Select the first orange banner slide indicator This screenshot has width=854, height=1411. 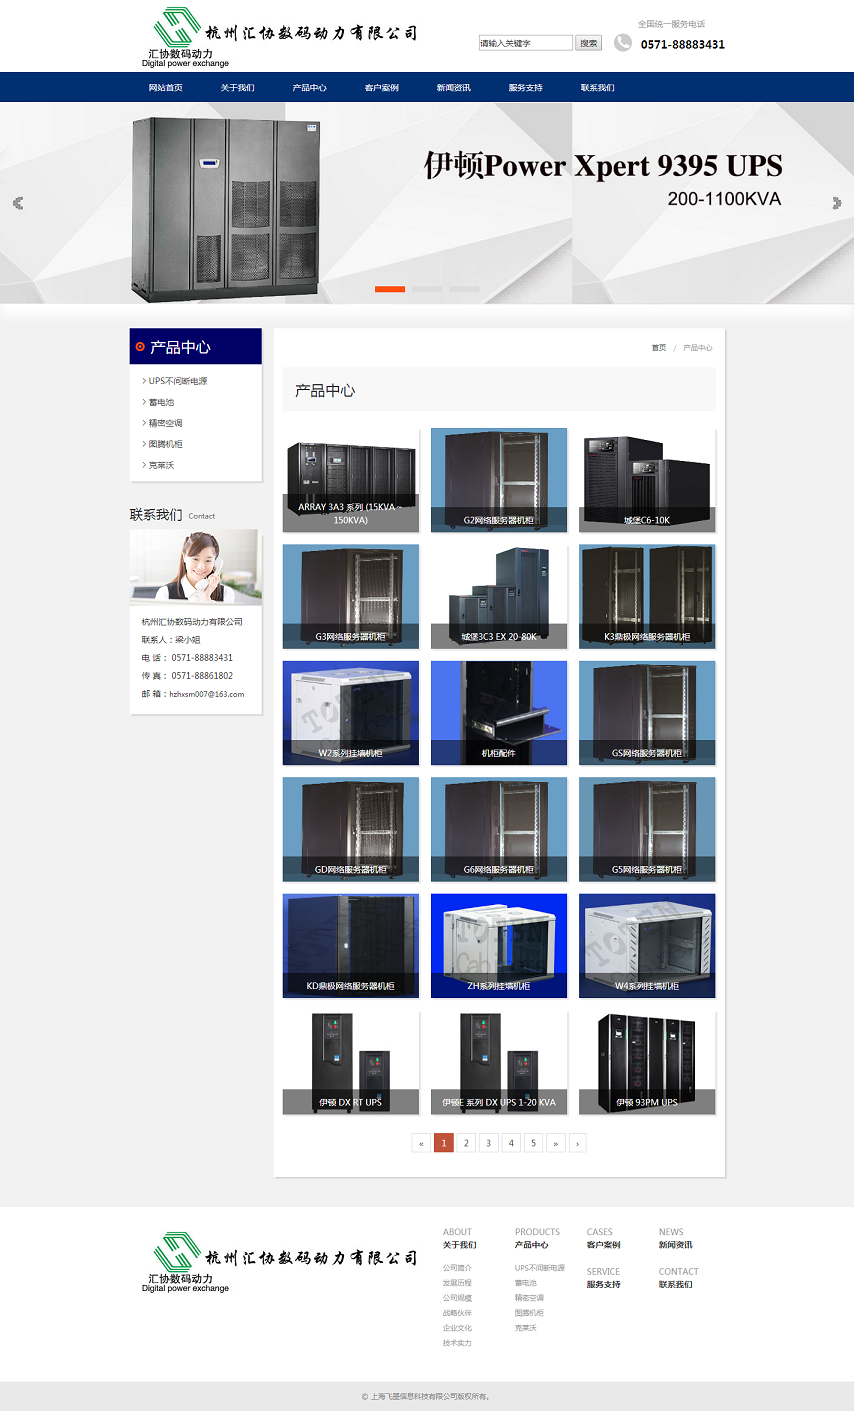pos(389,289)
